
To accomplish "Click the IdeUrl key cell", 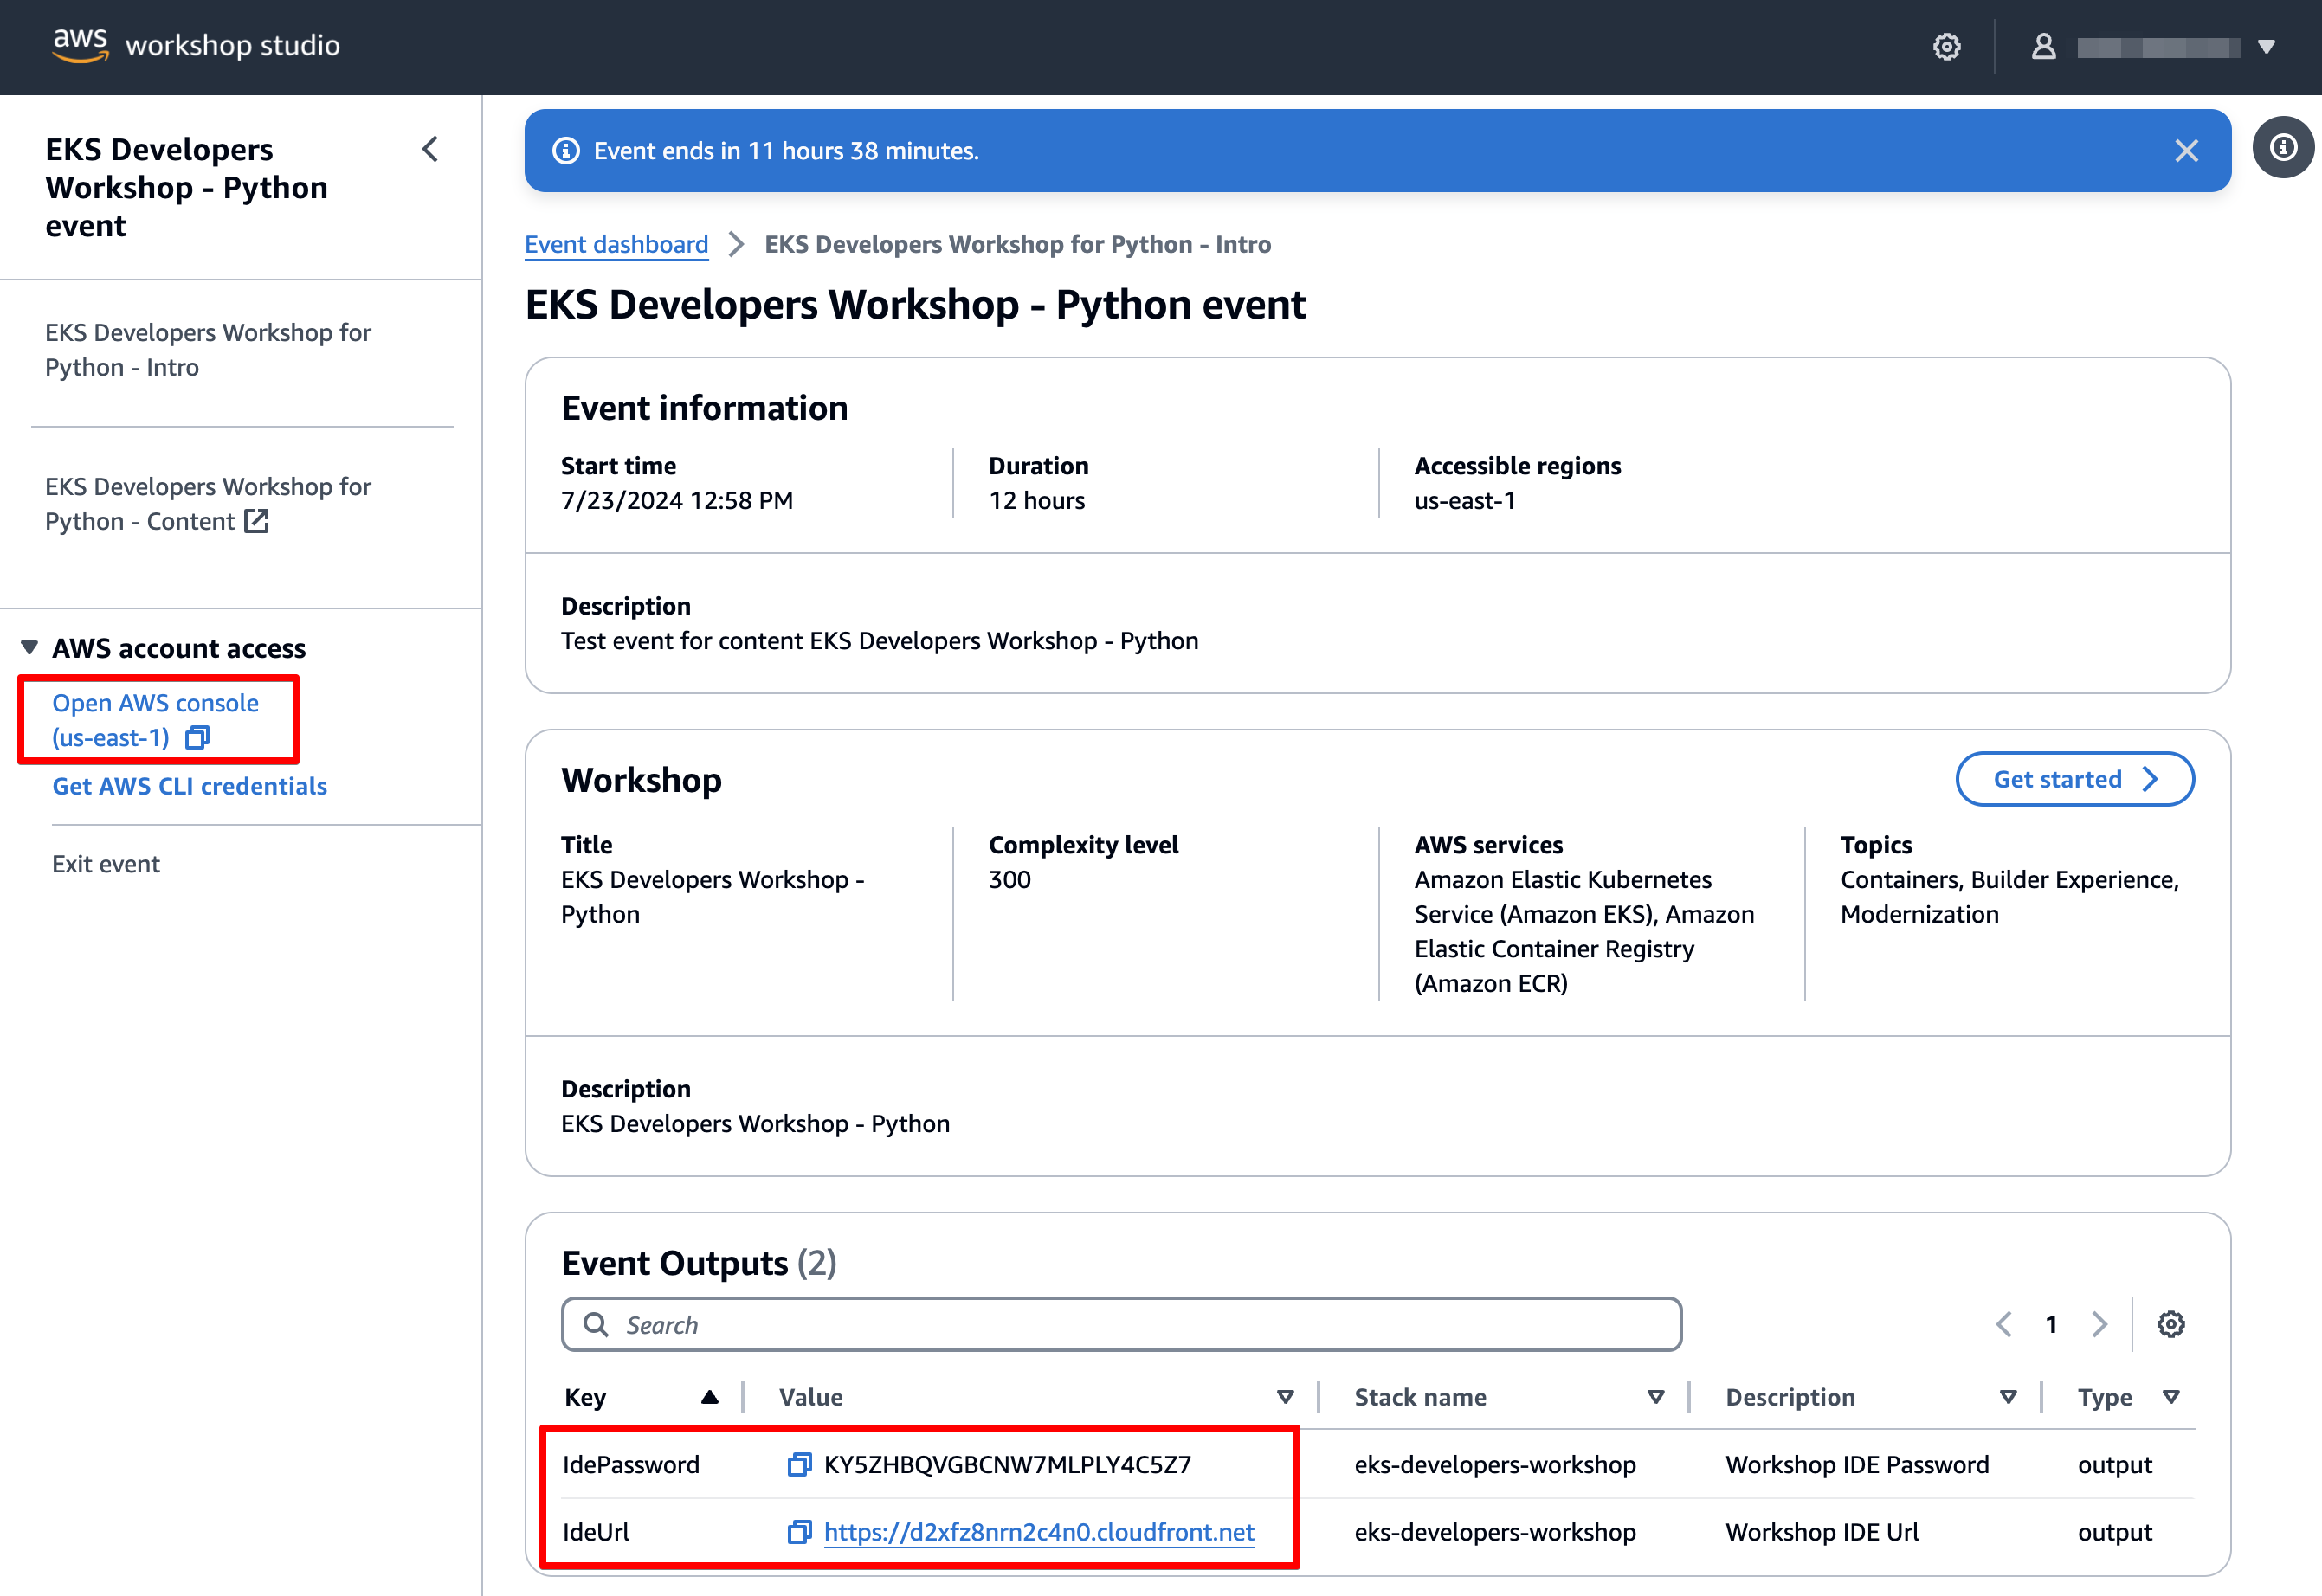I will 596,1532.
